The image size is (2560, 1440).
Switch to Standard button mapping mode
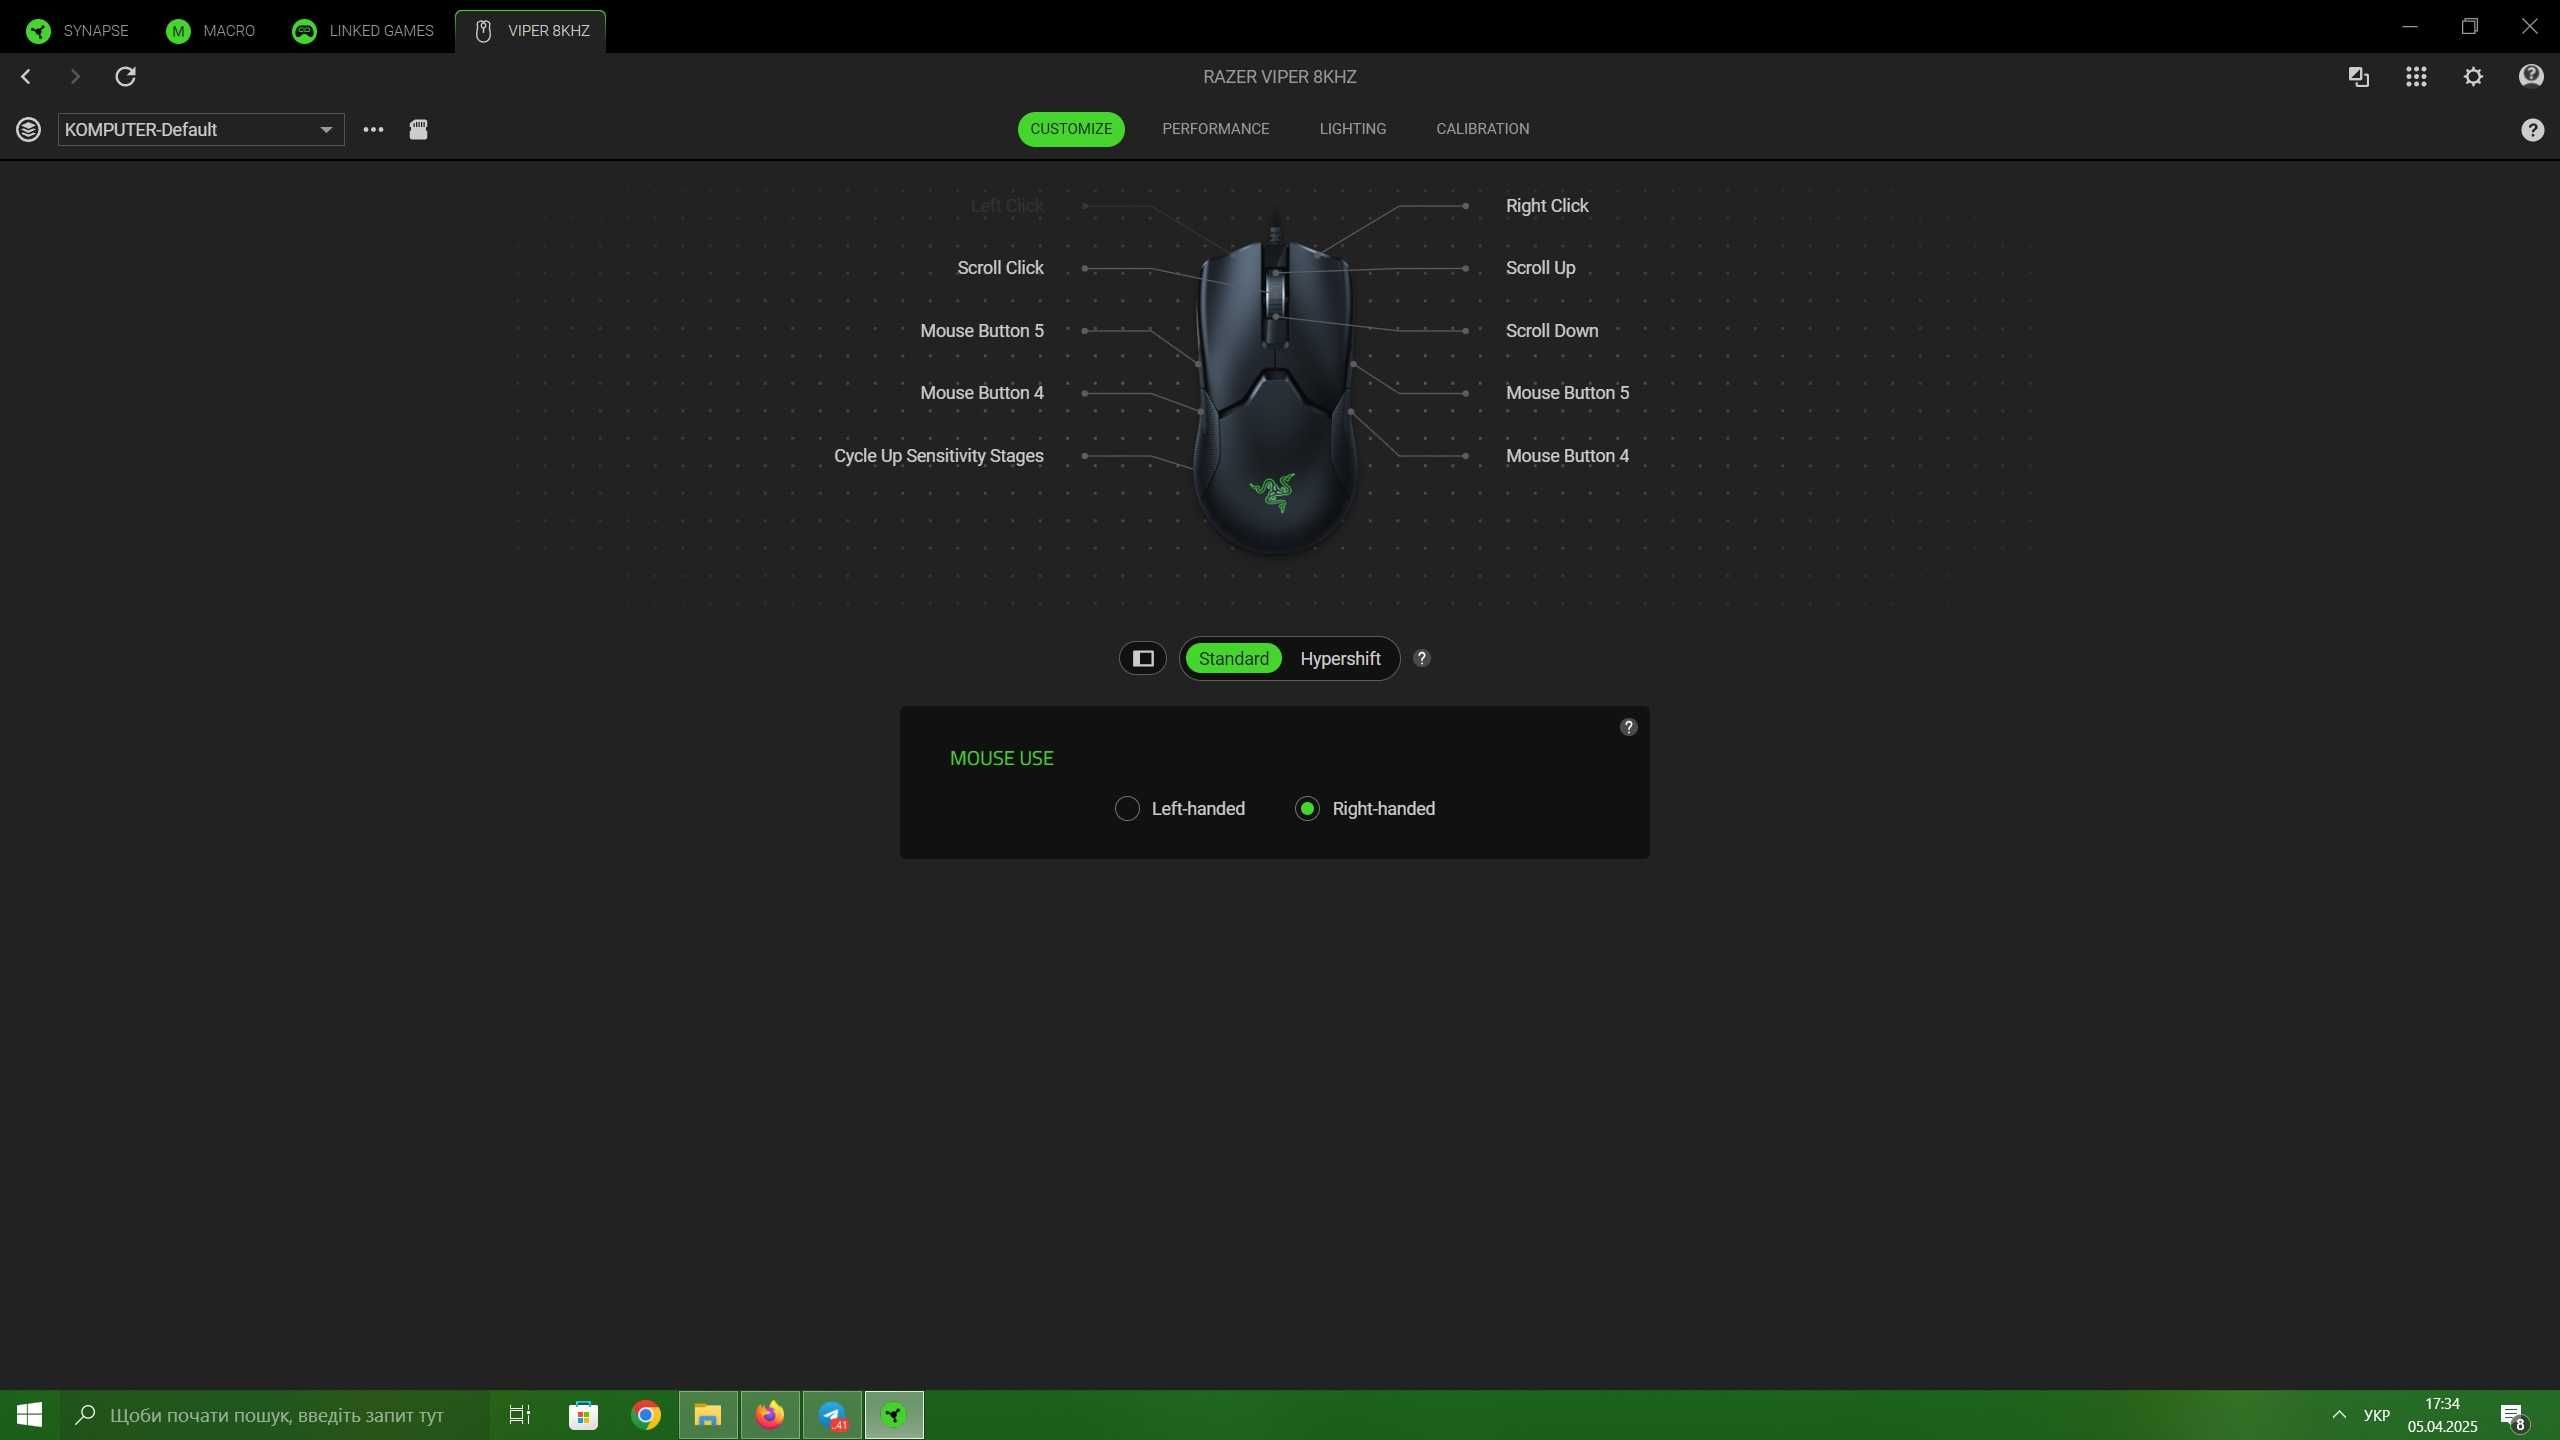pyautogui.click(x=1233, y=658)
